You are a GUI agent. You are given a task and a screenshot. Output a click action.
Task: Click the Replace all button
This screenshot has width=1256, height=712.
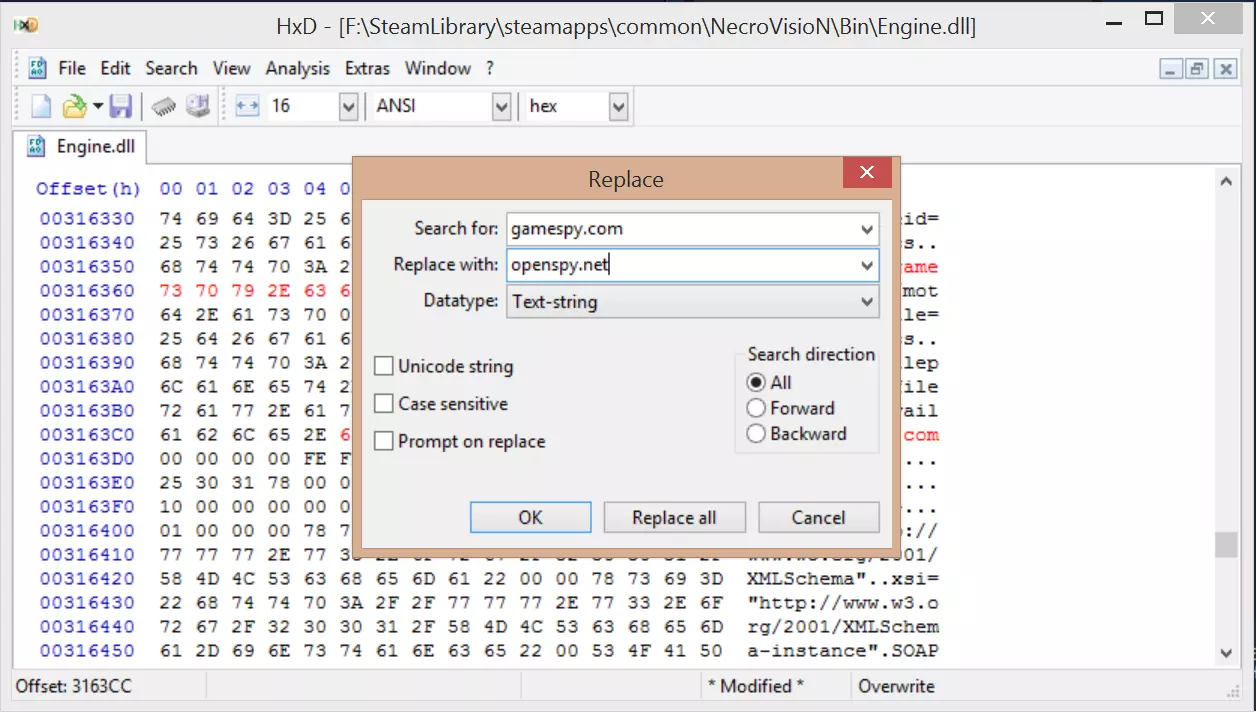tap(674, 517)
